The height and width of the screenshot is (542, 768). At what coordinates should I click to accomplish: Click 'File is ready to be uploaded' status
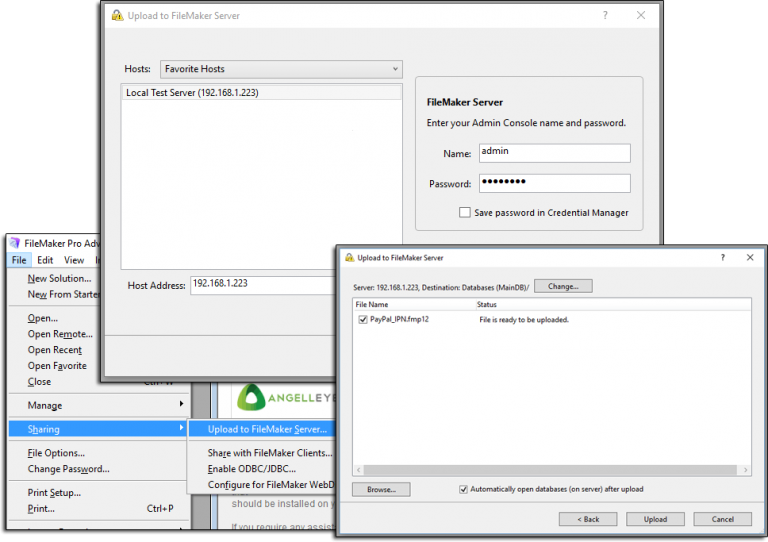point(524,320)
